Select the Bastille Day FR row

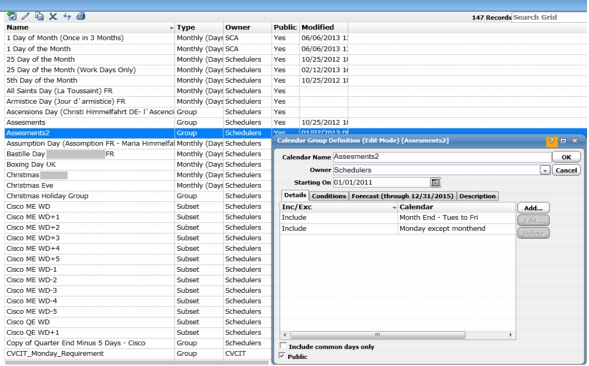coord(138,154)
